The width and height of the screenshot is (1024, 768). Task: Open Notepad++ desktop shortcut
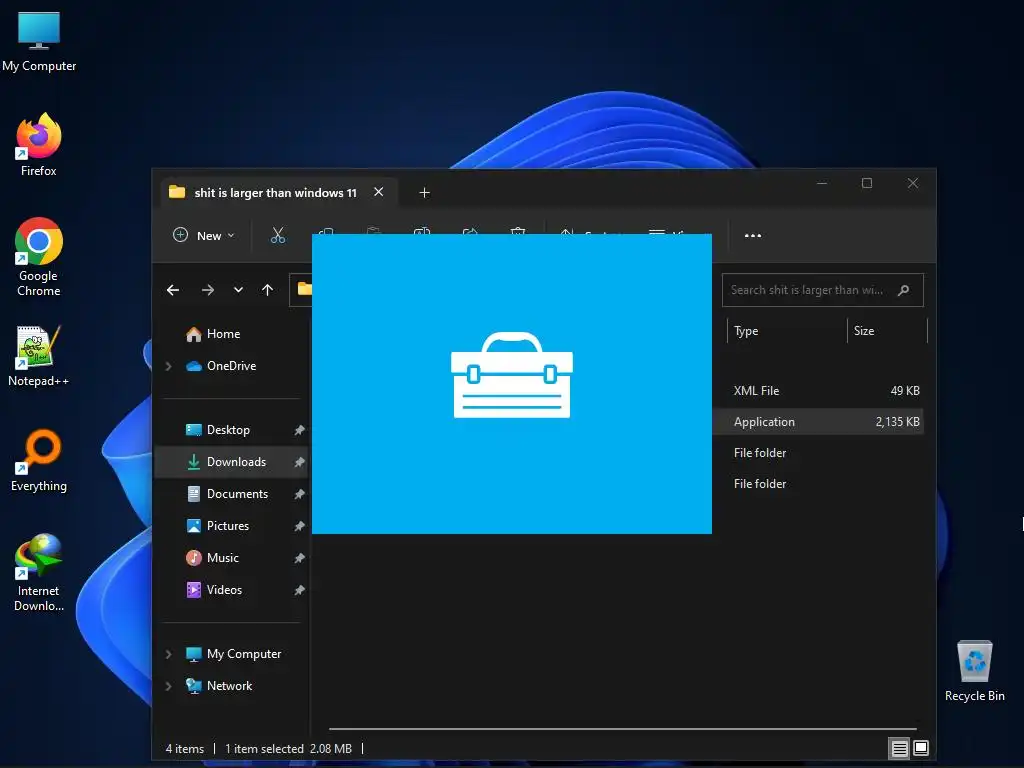click(x=39, y=356)
